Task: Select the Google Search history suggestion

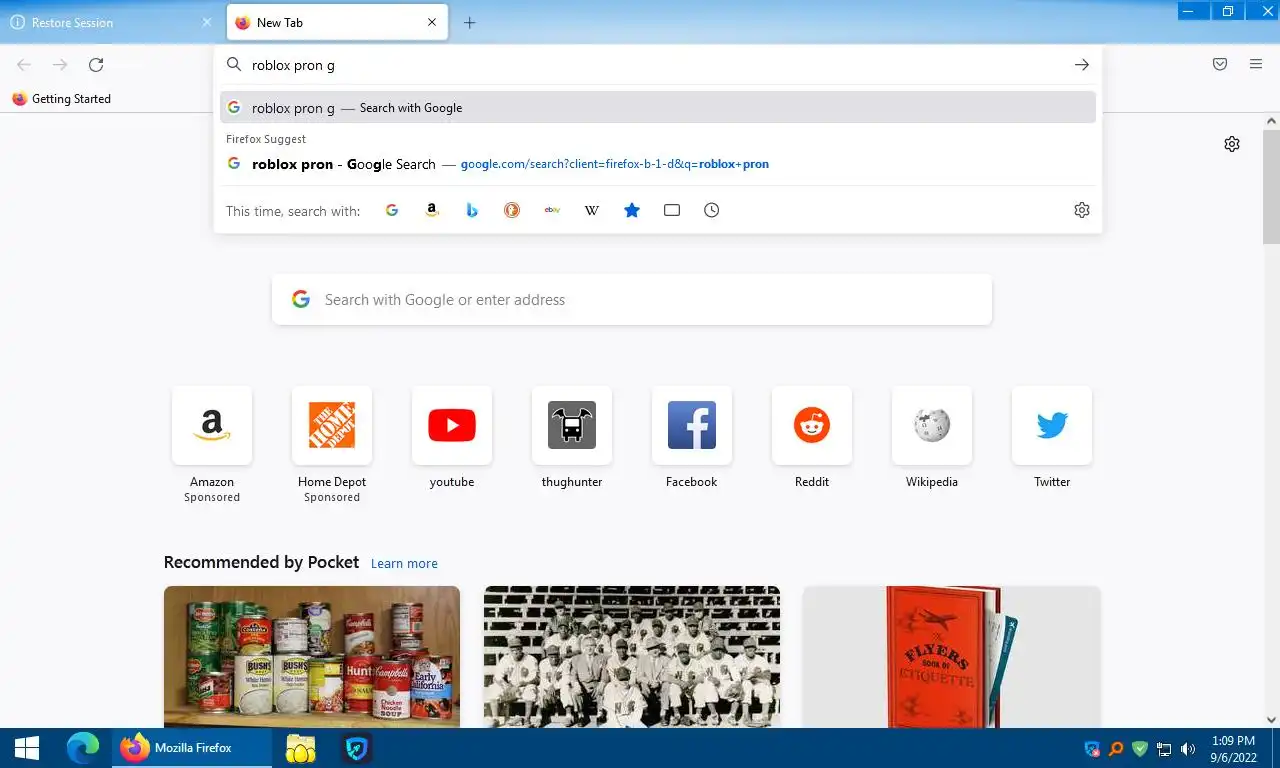Action: point(658,164)
